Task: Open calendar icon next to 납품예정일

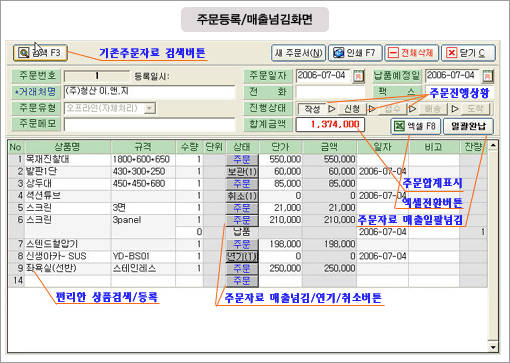Action: coord(488,76)
